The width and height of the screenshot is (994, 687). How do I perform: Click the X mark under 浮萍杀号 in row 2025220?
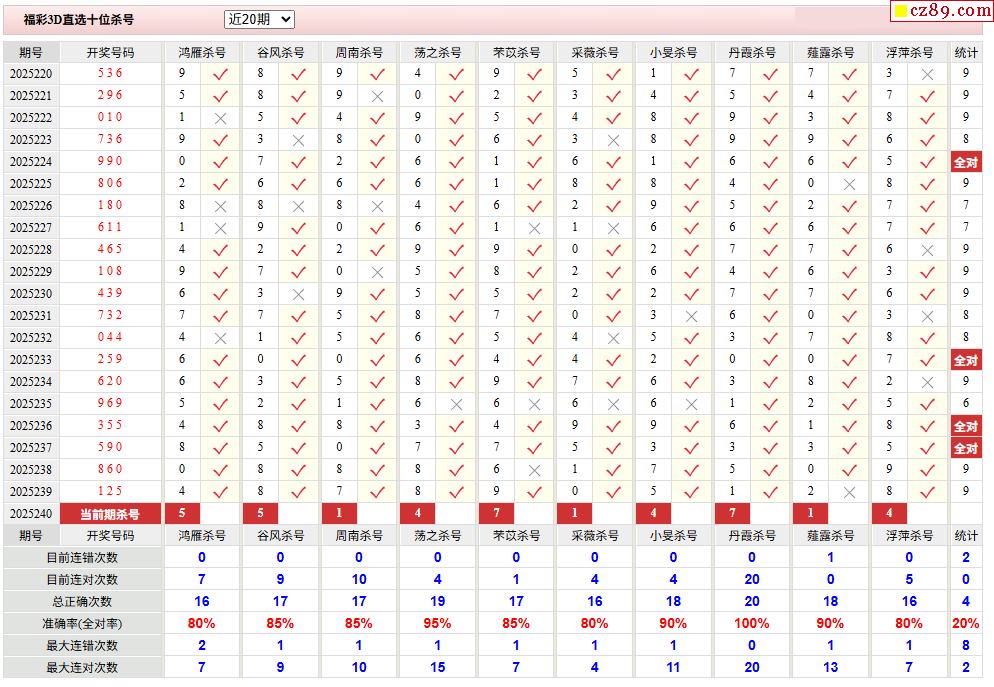tap(927, 75)
